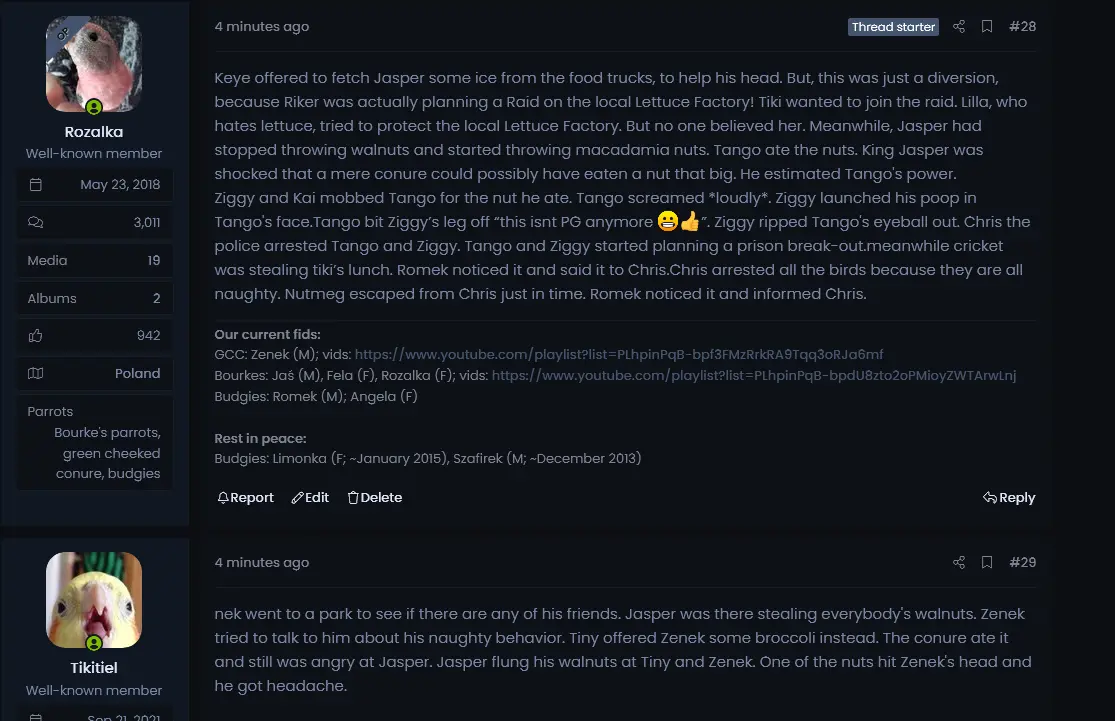The height and width of the screenshot is (721, 1115).
Task: Reply to post #28
Action: (1009, 498)
